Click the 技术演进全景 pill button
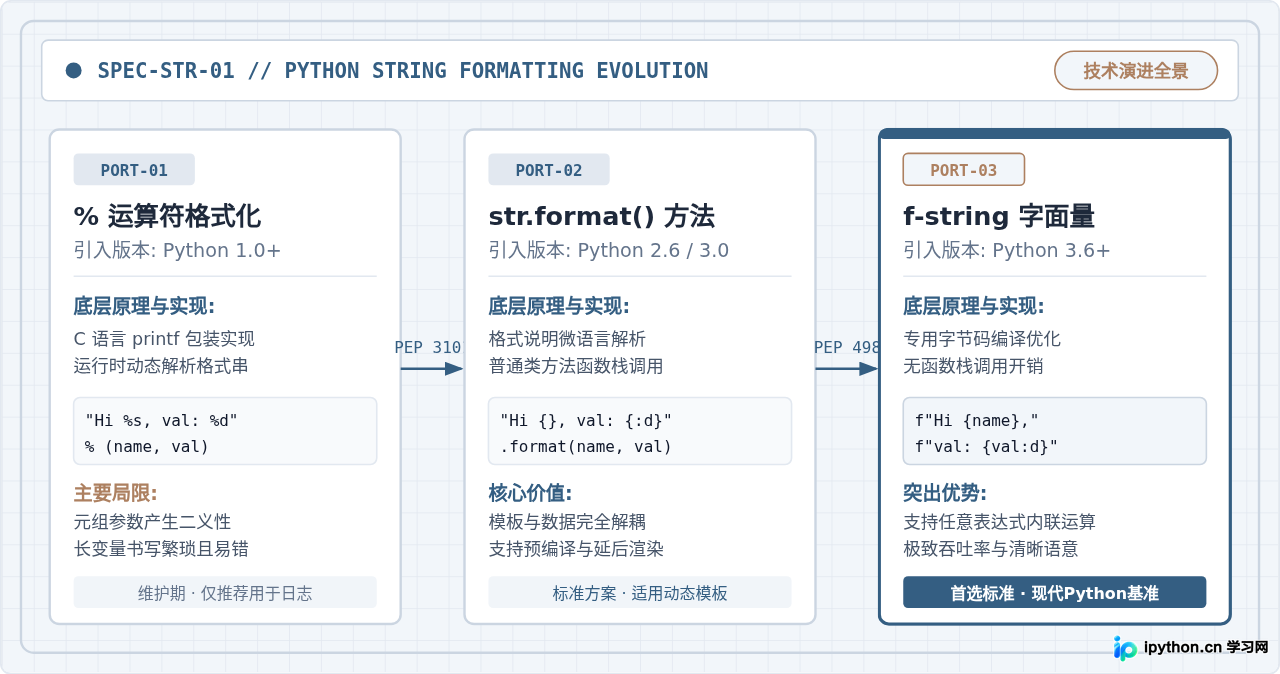The width and height of the screenshot is (1280, 674). [x=1136, y=71]
